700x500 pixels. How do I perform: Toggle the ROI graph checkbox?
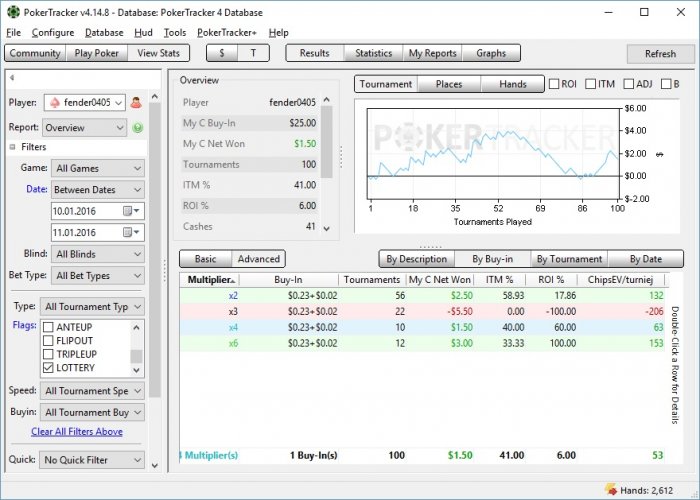[554, 85]
